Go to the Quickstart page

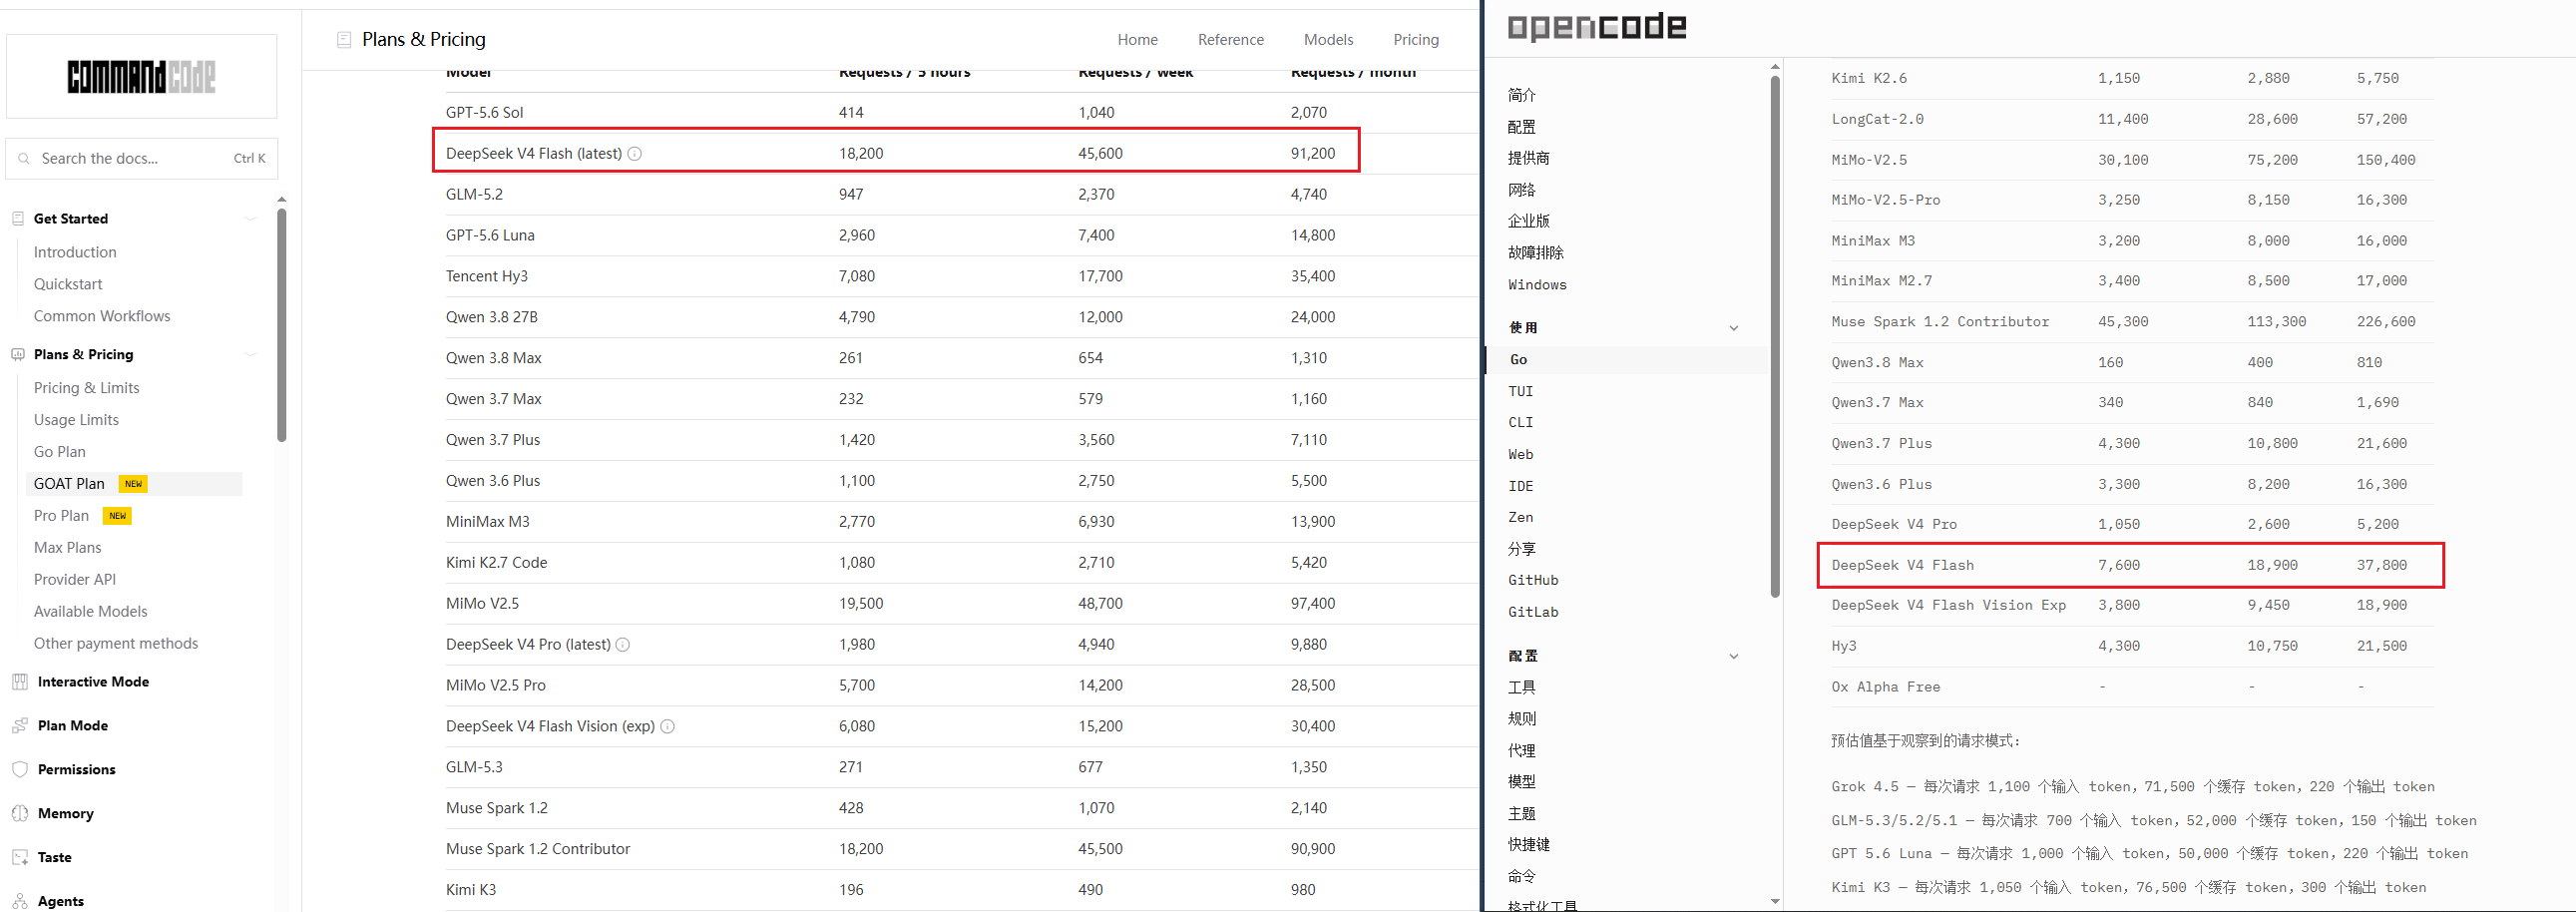(68, 284)
